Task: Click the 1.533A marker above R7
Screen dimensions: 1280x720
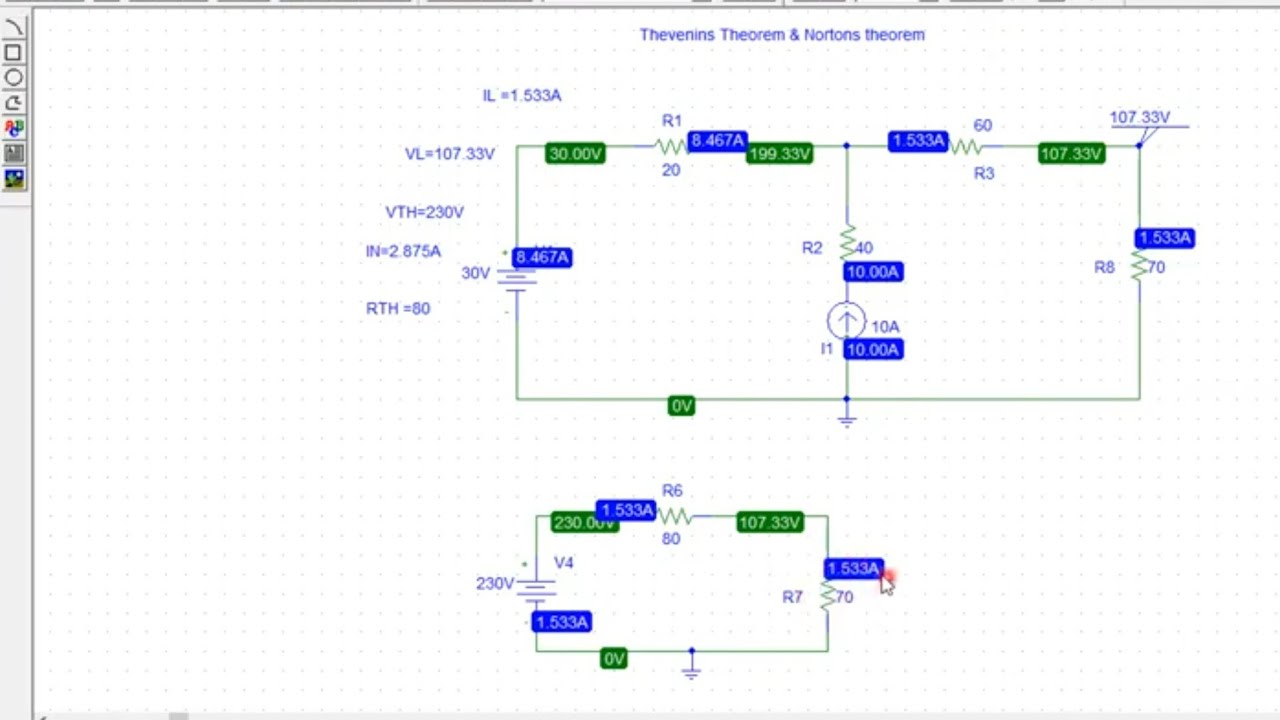Action: pyautogui.click(x=853, y=568)
